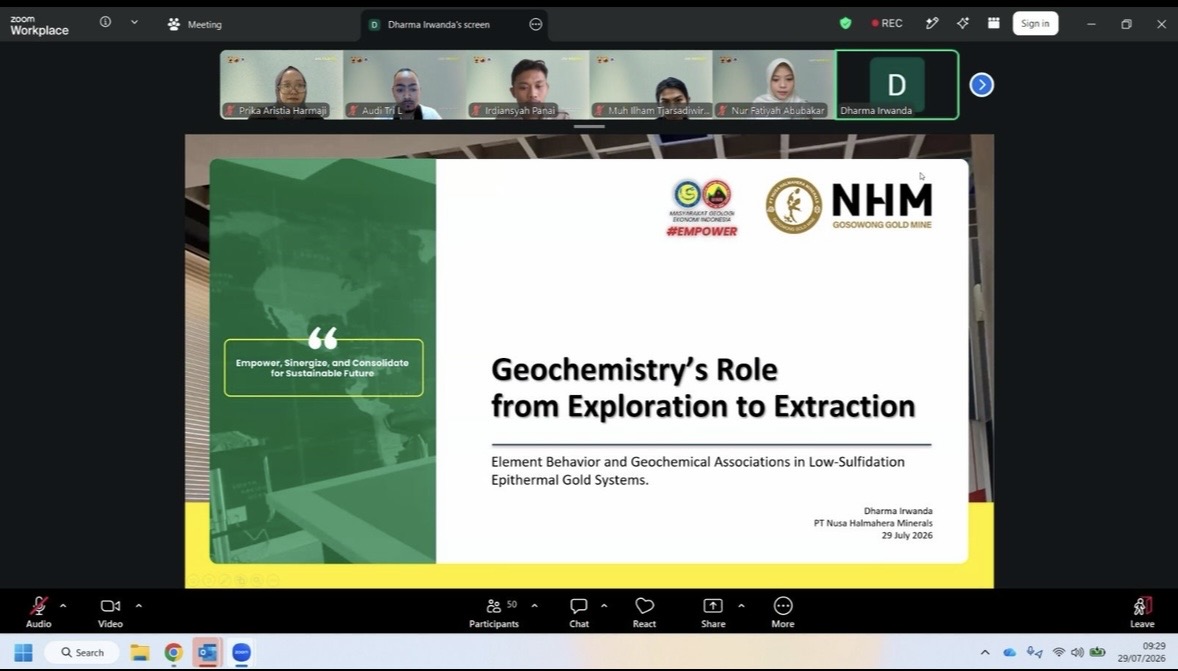Open the green encryption shield info
The height and width of the screenshot is (671, 1178).
845,23
